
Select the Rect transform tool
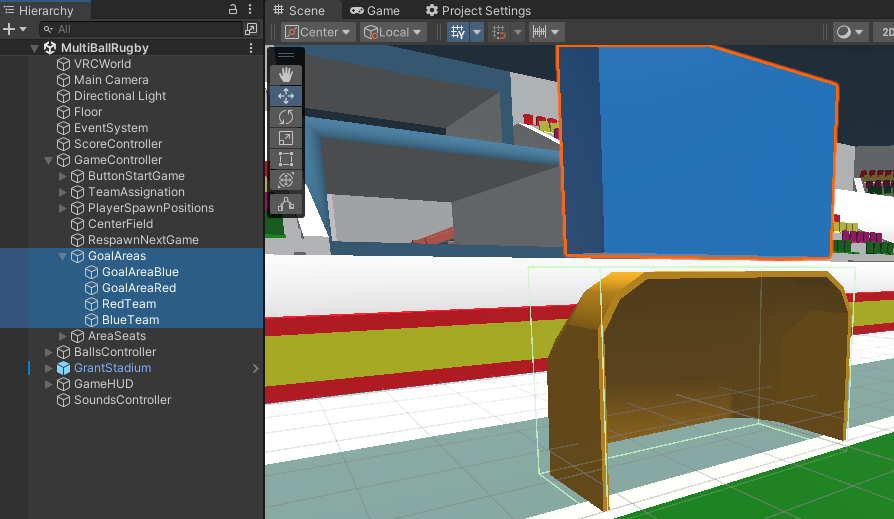click(286, 159)
